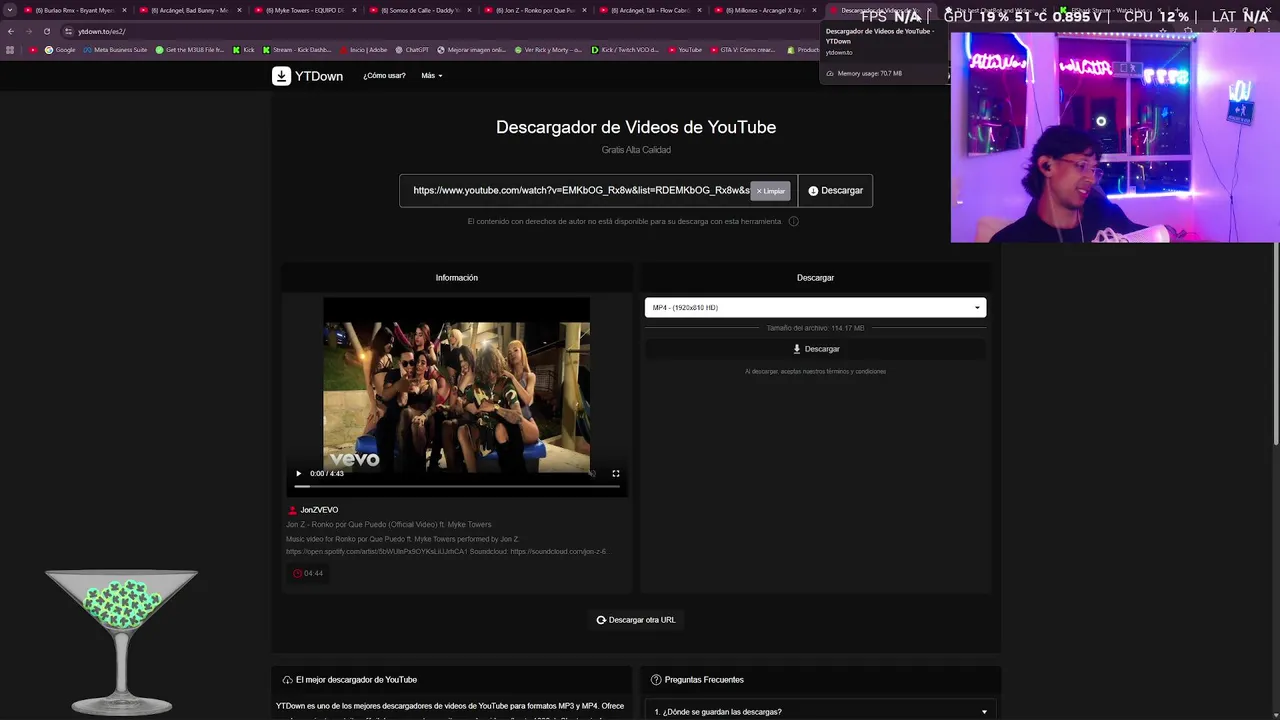This screenshot has height=720, width=1280.
Task: Click the Descargar button under file size
Action: point(815,349)
